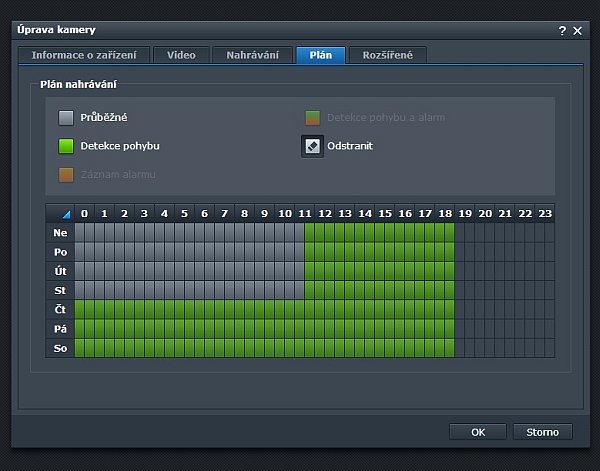The width and height of the screenshot is (600, 471).
Task: Select hour 19 column header
Action: pyautogui.click(x=465, y=213)
